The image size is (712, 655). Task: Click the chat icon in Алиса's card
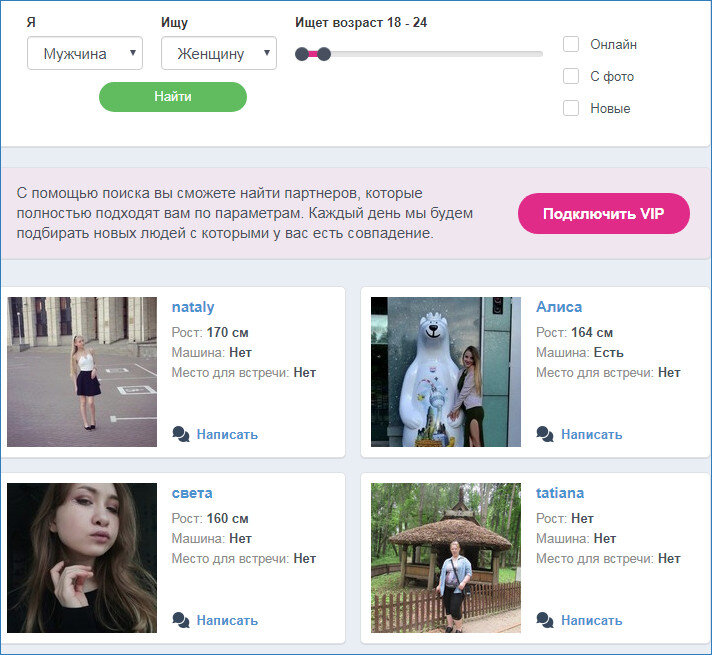[x=545, y=434]
